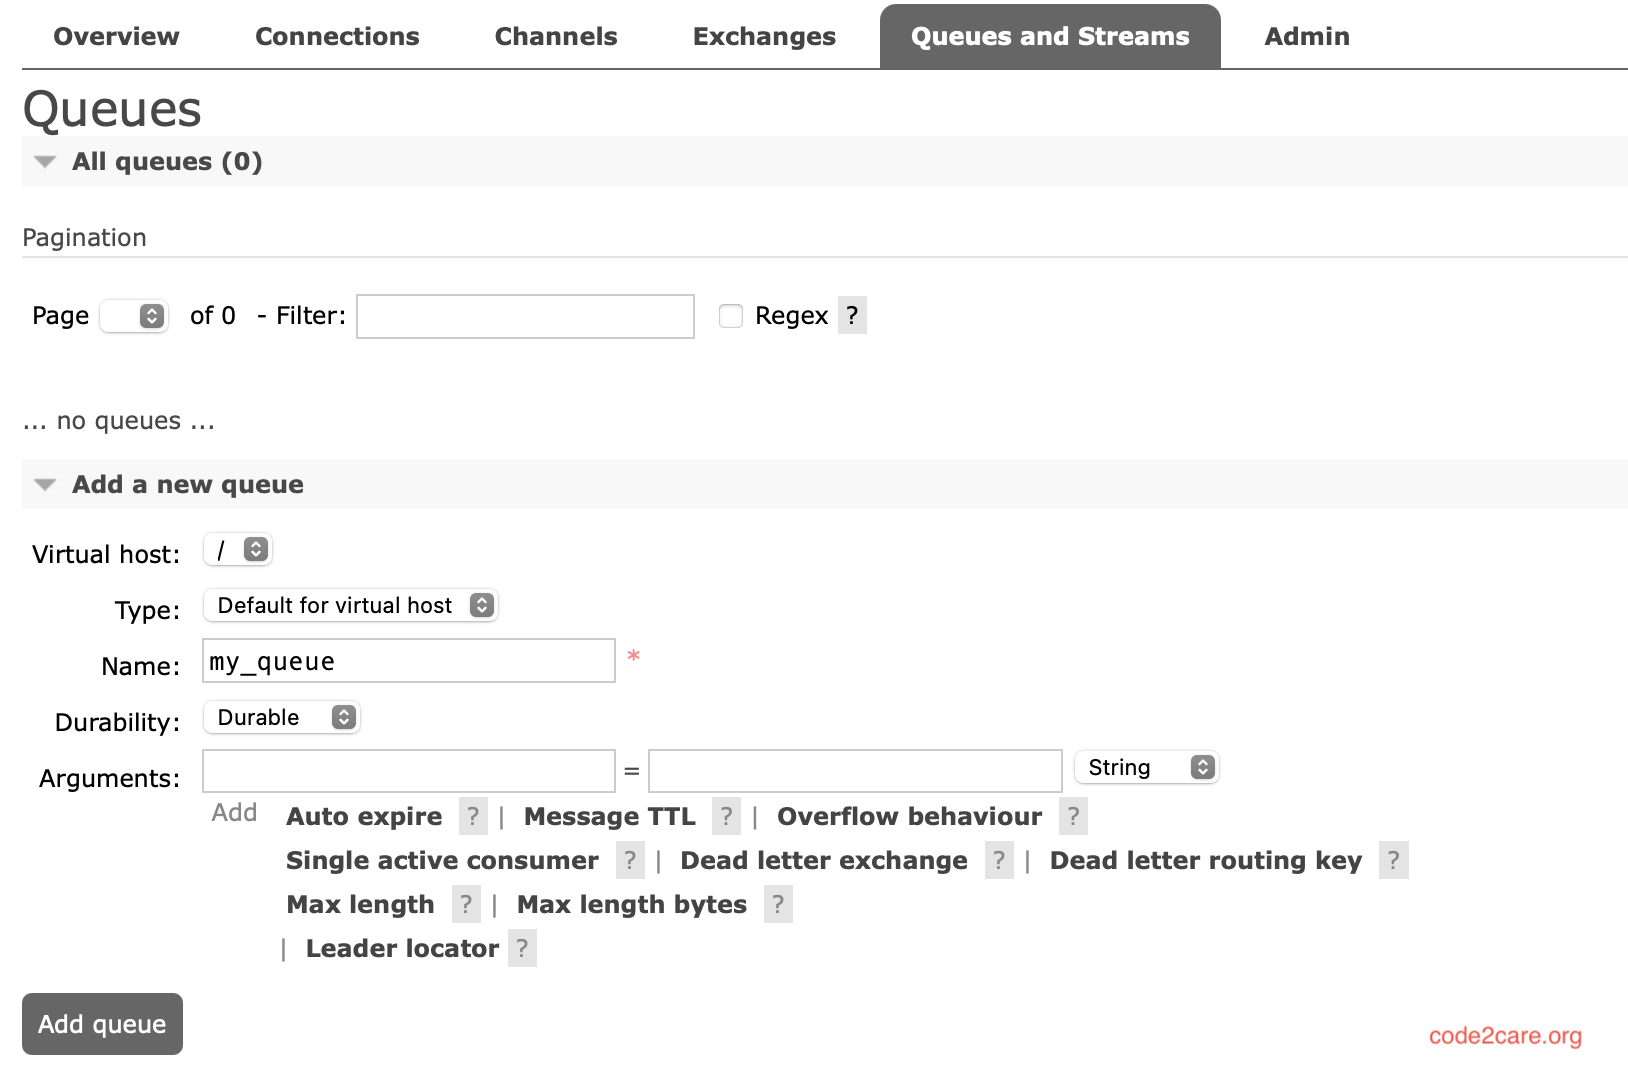The image size is (1628, 1086).
Task: Open the Virtual host dropdown
Action: pos(237,549)
